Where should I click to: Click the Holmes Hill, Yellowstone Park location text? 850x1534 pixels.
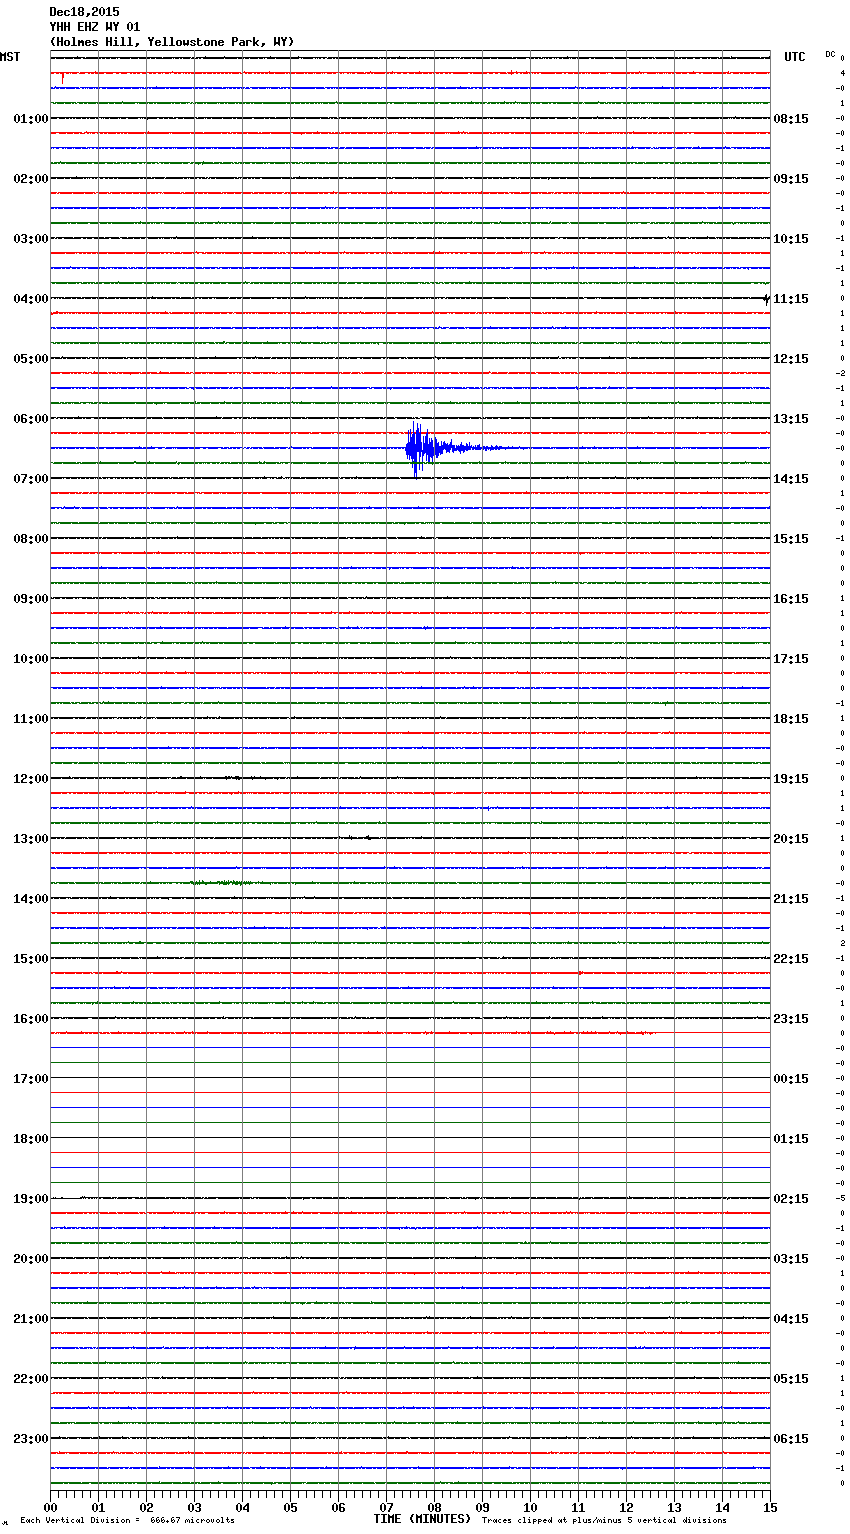pos(172,42)
